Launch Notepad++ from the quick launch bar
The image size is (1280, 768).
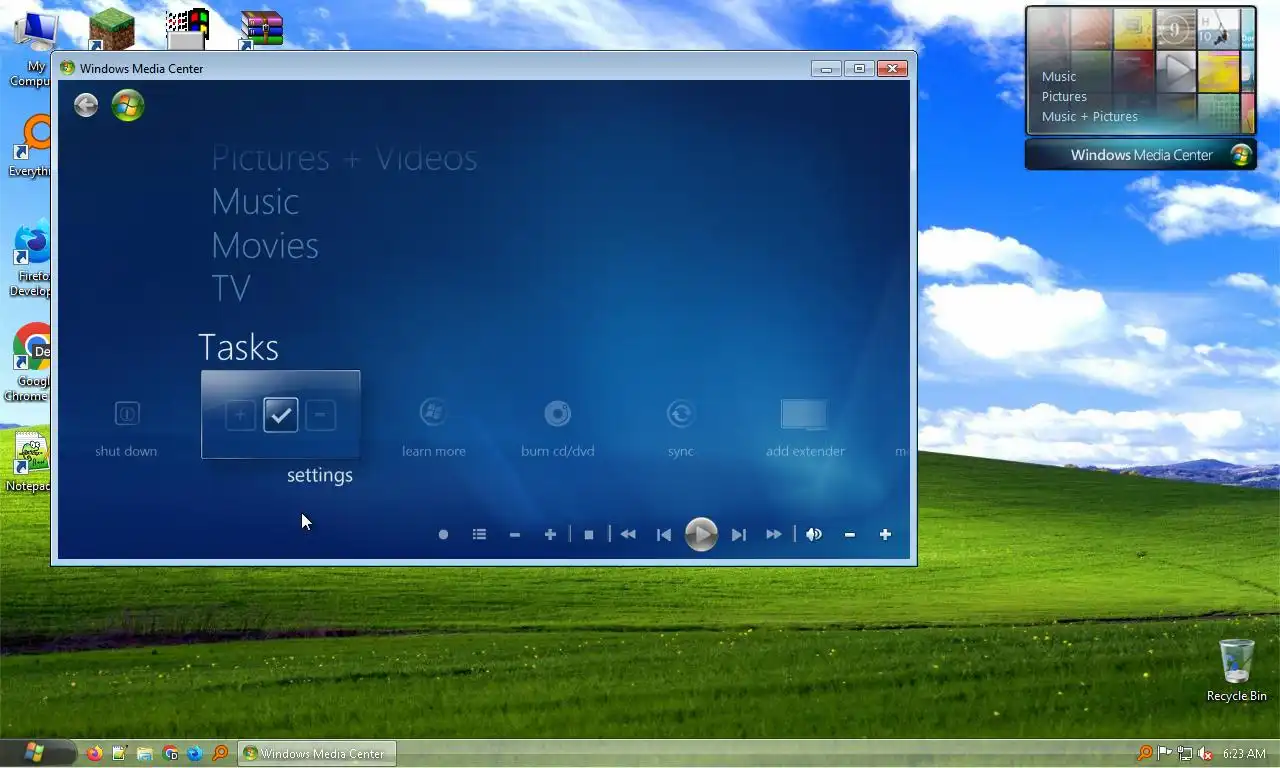(x=120, y=753)
